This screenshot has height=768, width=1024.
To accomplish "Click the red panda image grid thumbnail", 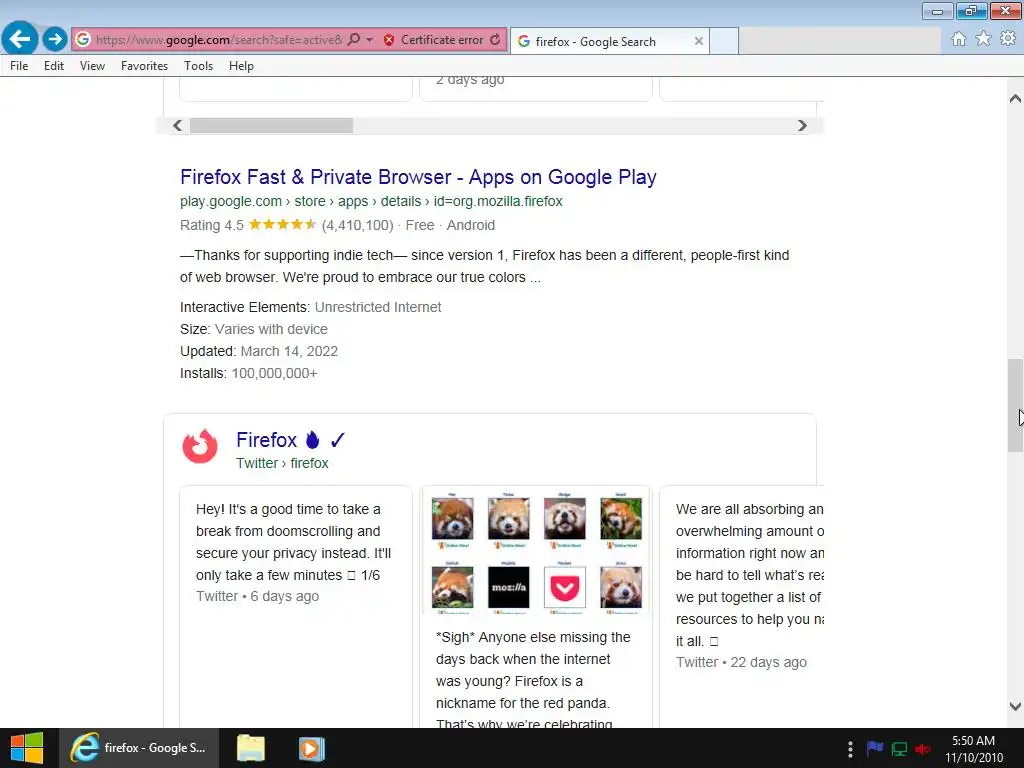I will click(536, 552).
